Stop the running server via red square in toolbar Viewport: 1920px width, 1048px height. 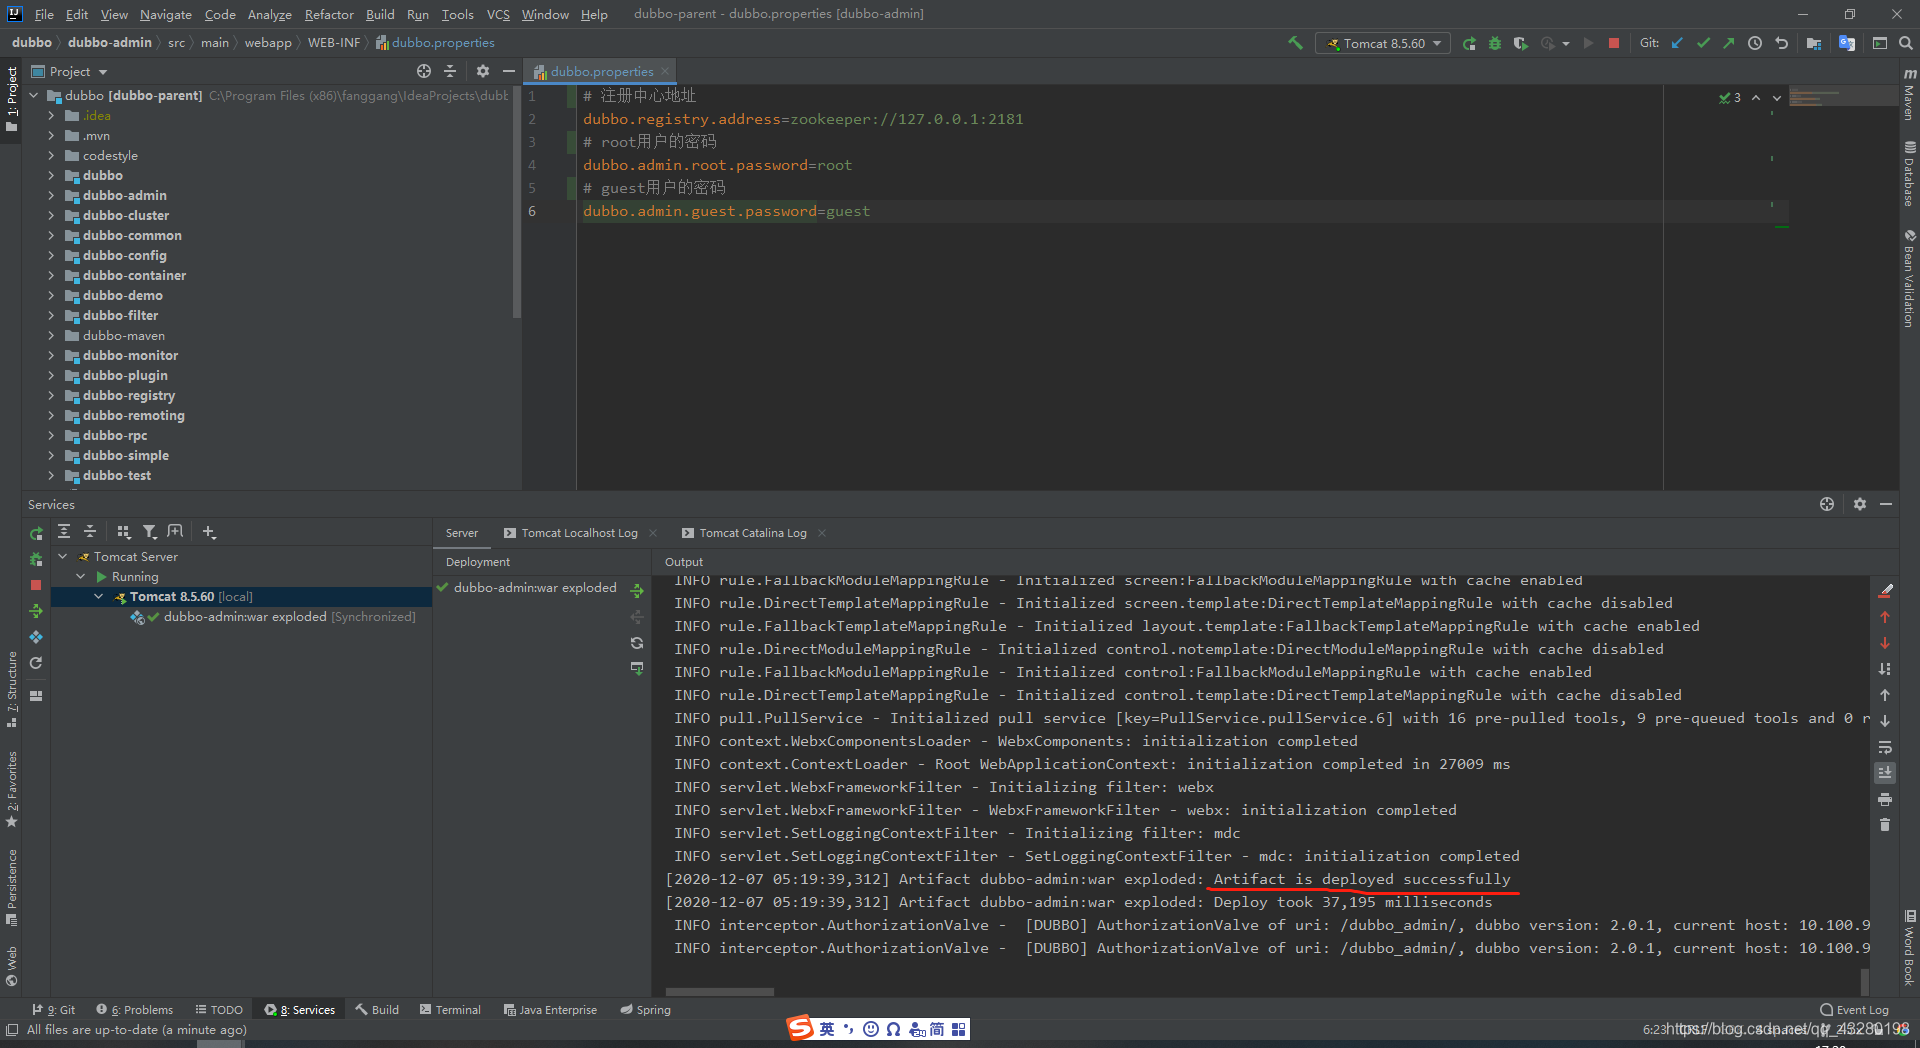coord(1614,43)
